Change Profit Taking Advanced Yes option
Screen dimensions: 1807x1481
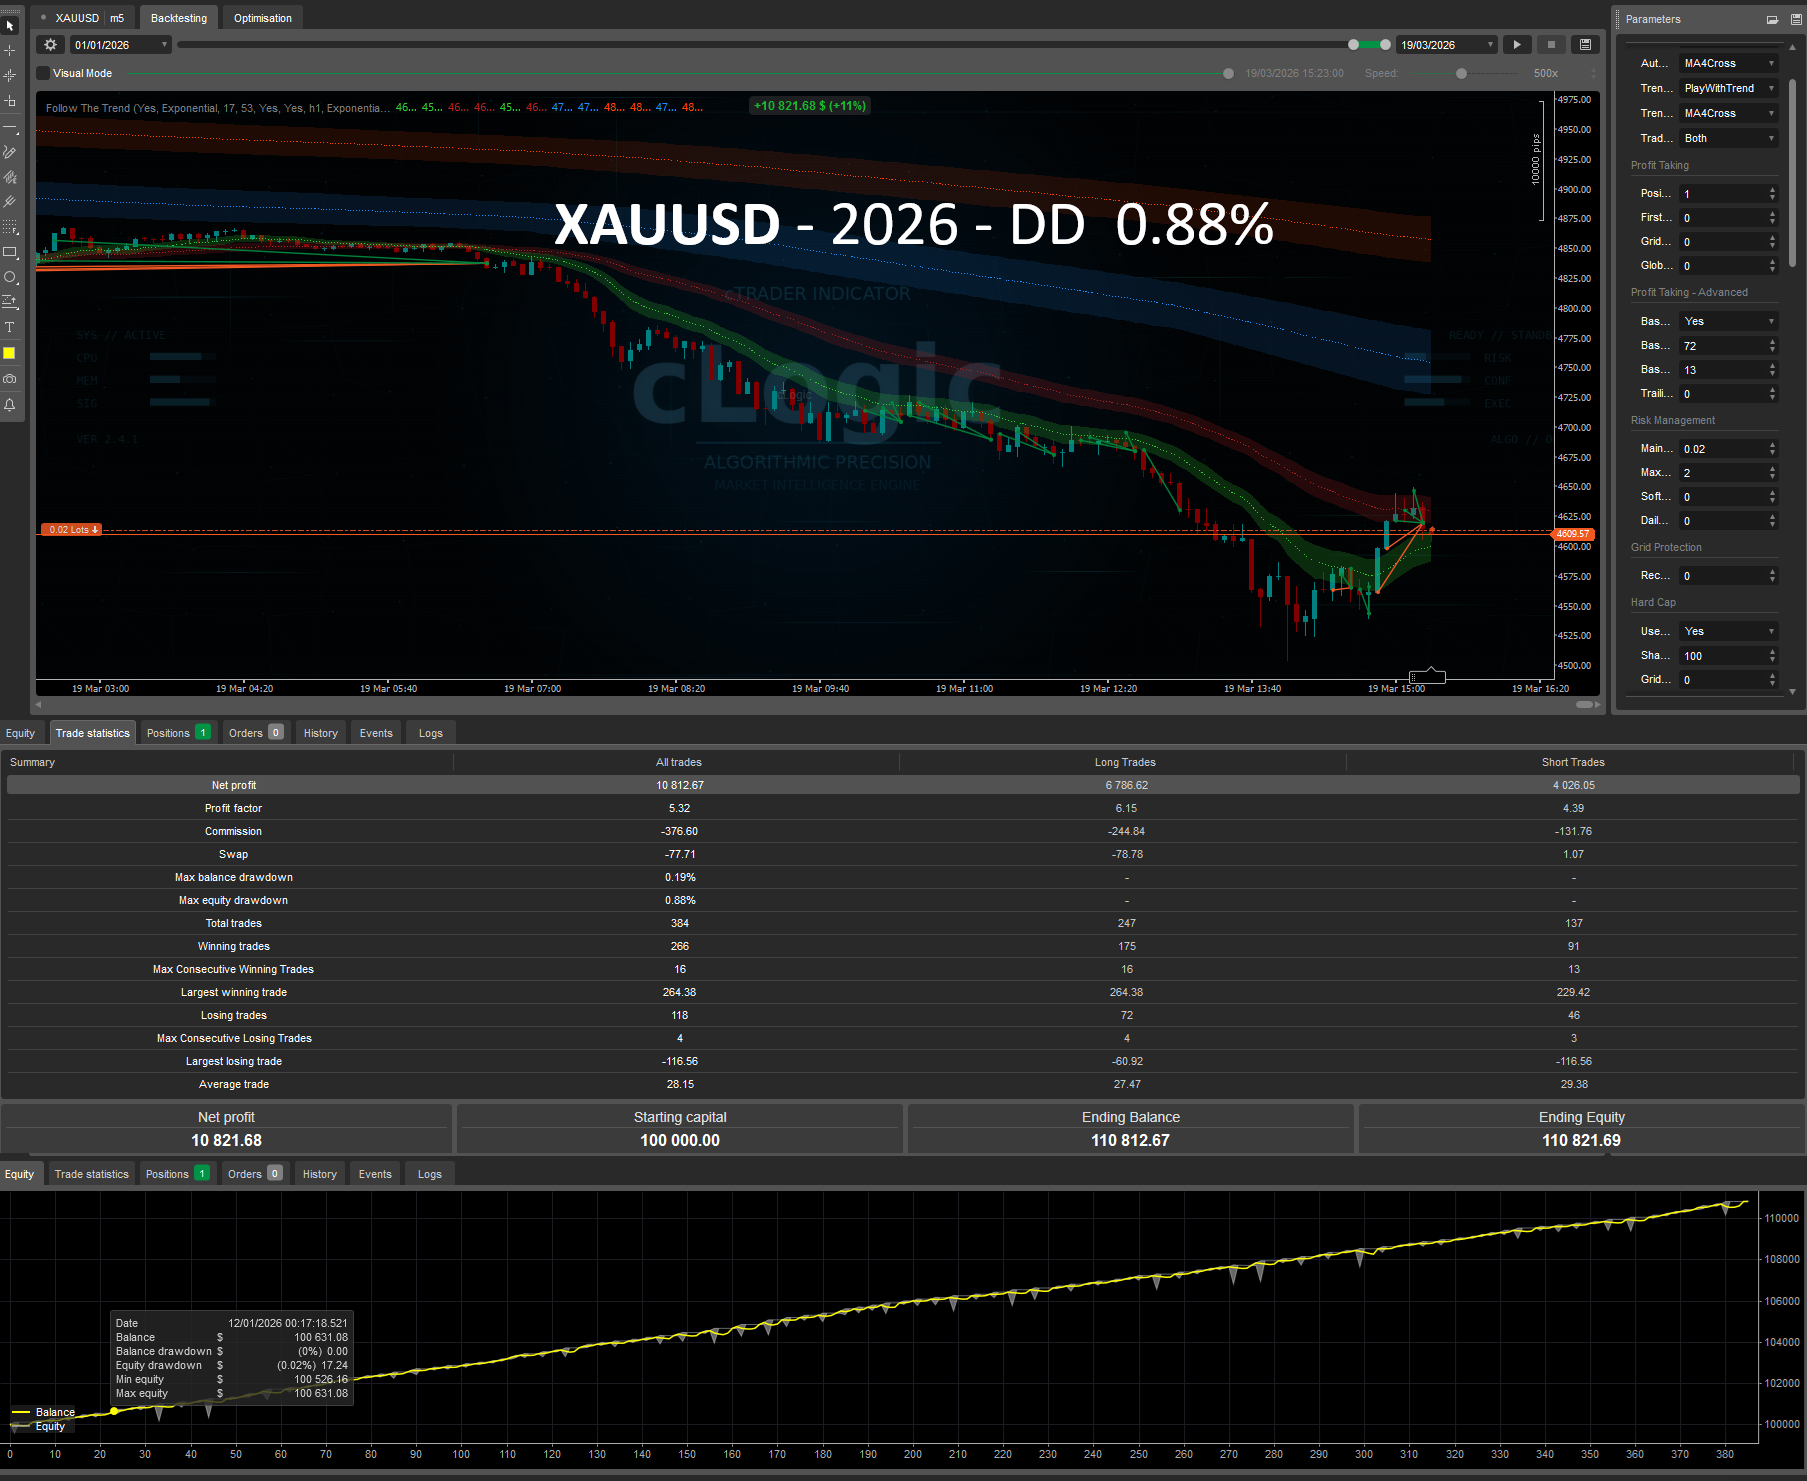[x=1729, y=321]
